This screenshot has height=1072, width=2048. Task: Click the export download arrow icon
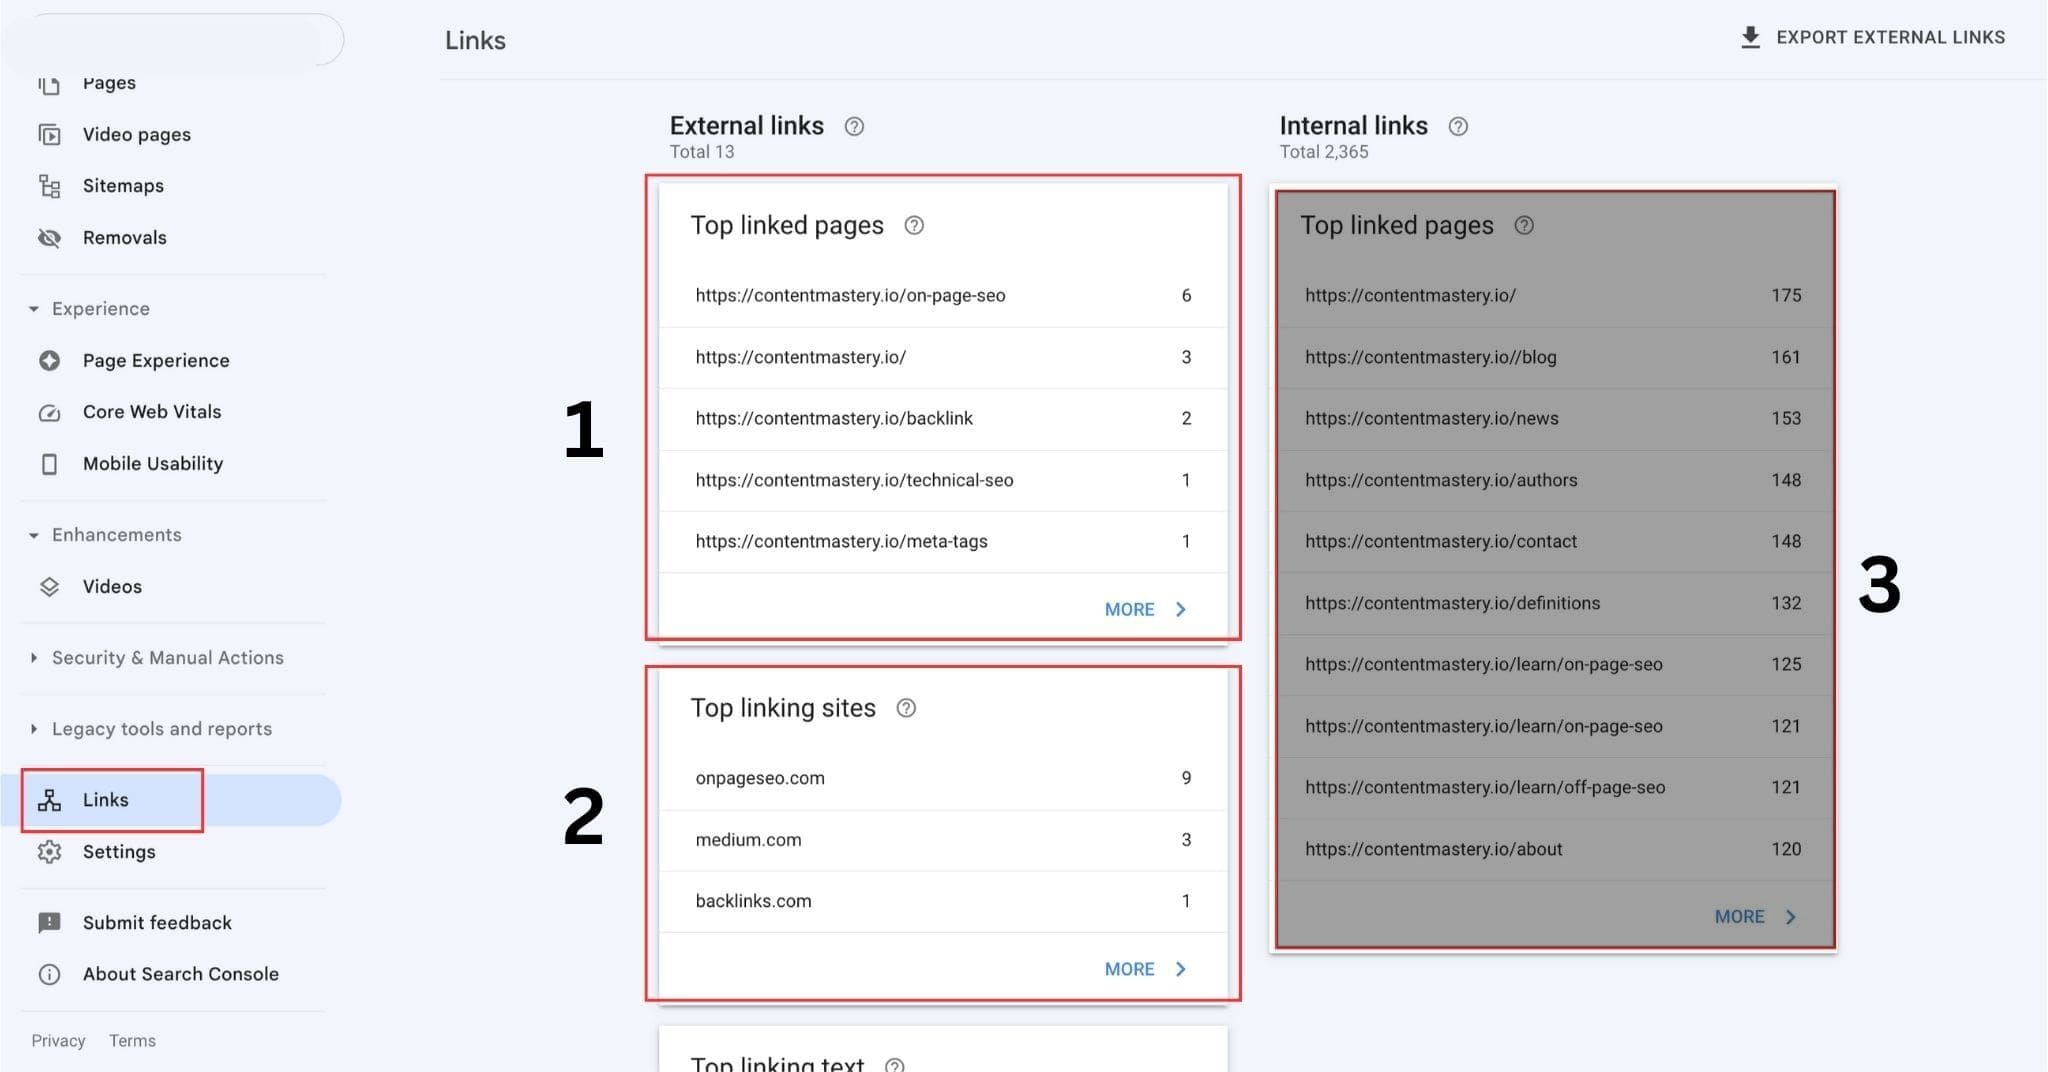pos(1750,37)
